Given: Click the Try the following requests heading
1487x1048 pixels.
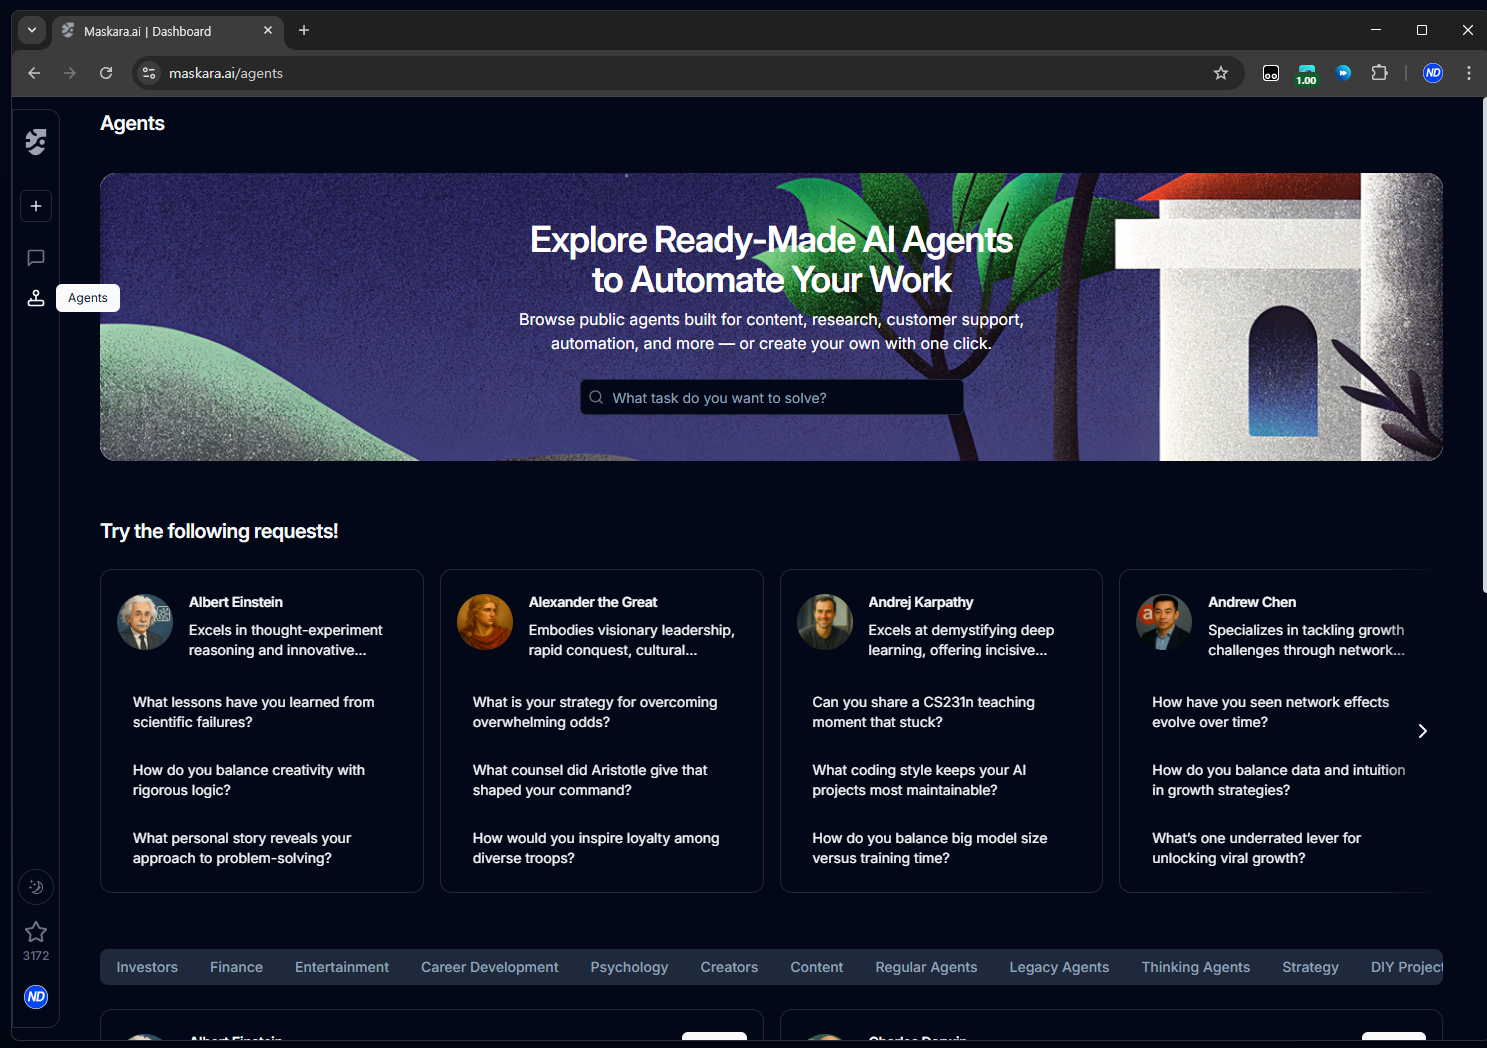Looking at the screenshot, I should pos(219,531).
